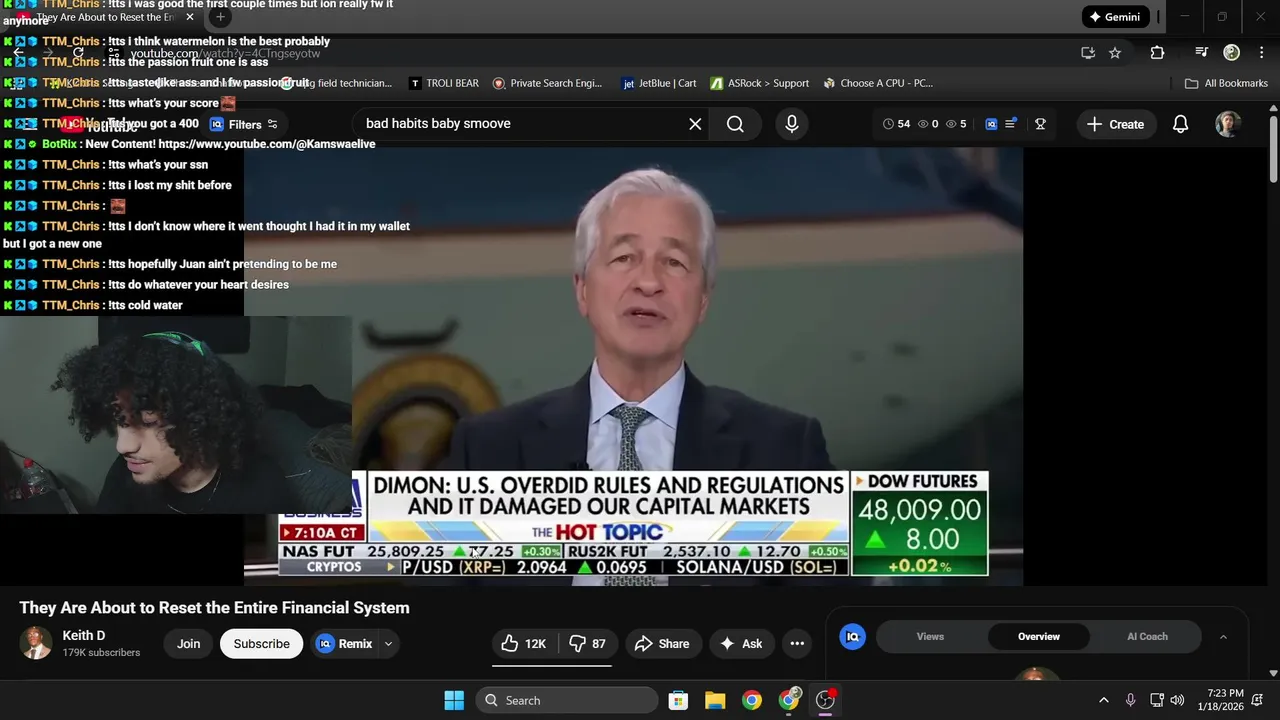Open the Choose A CPU bookmark
1280x720 pixels.
pos(877,83)
